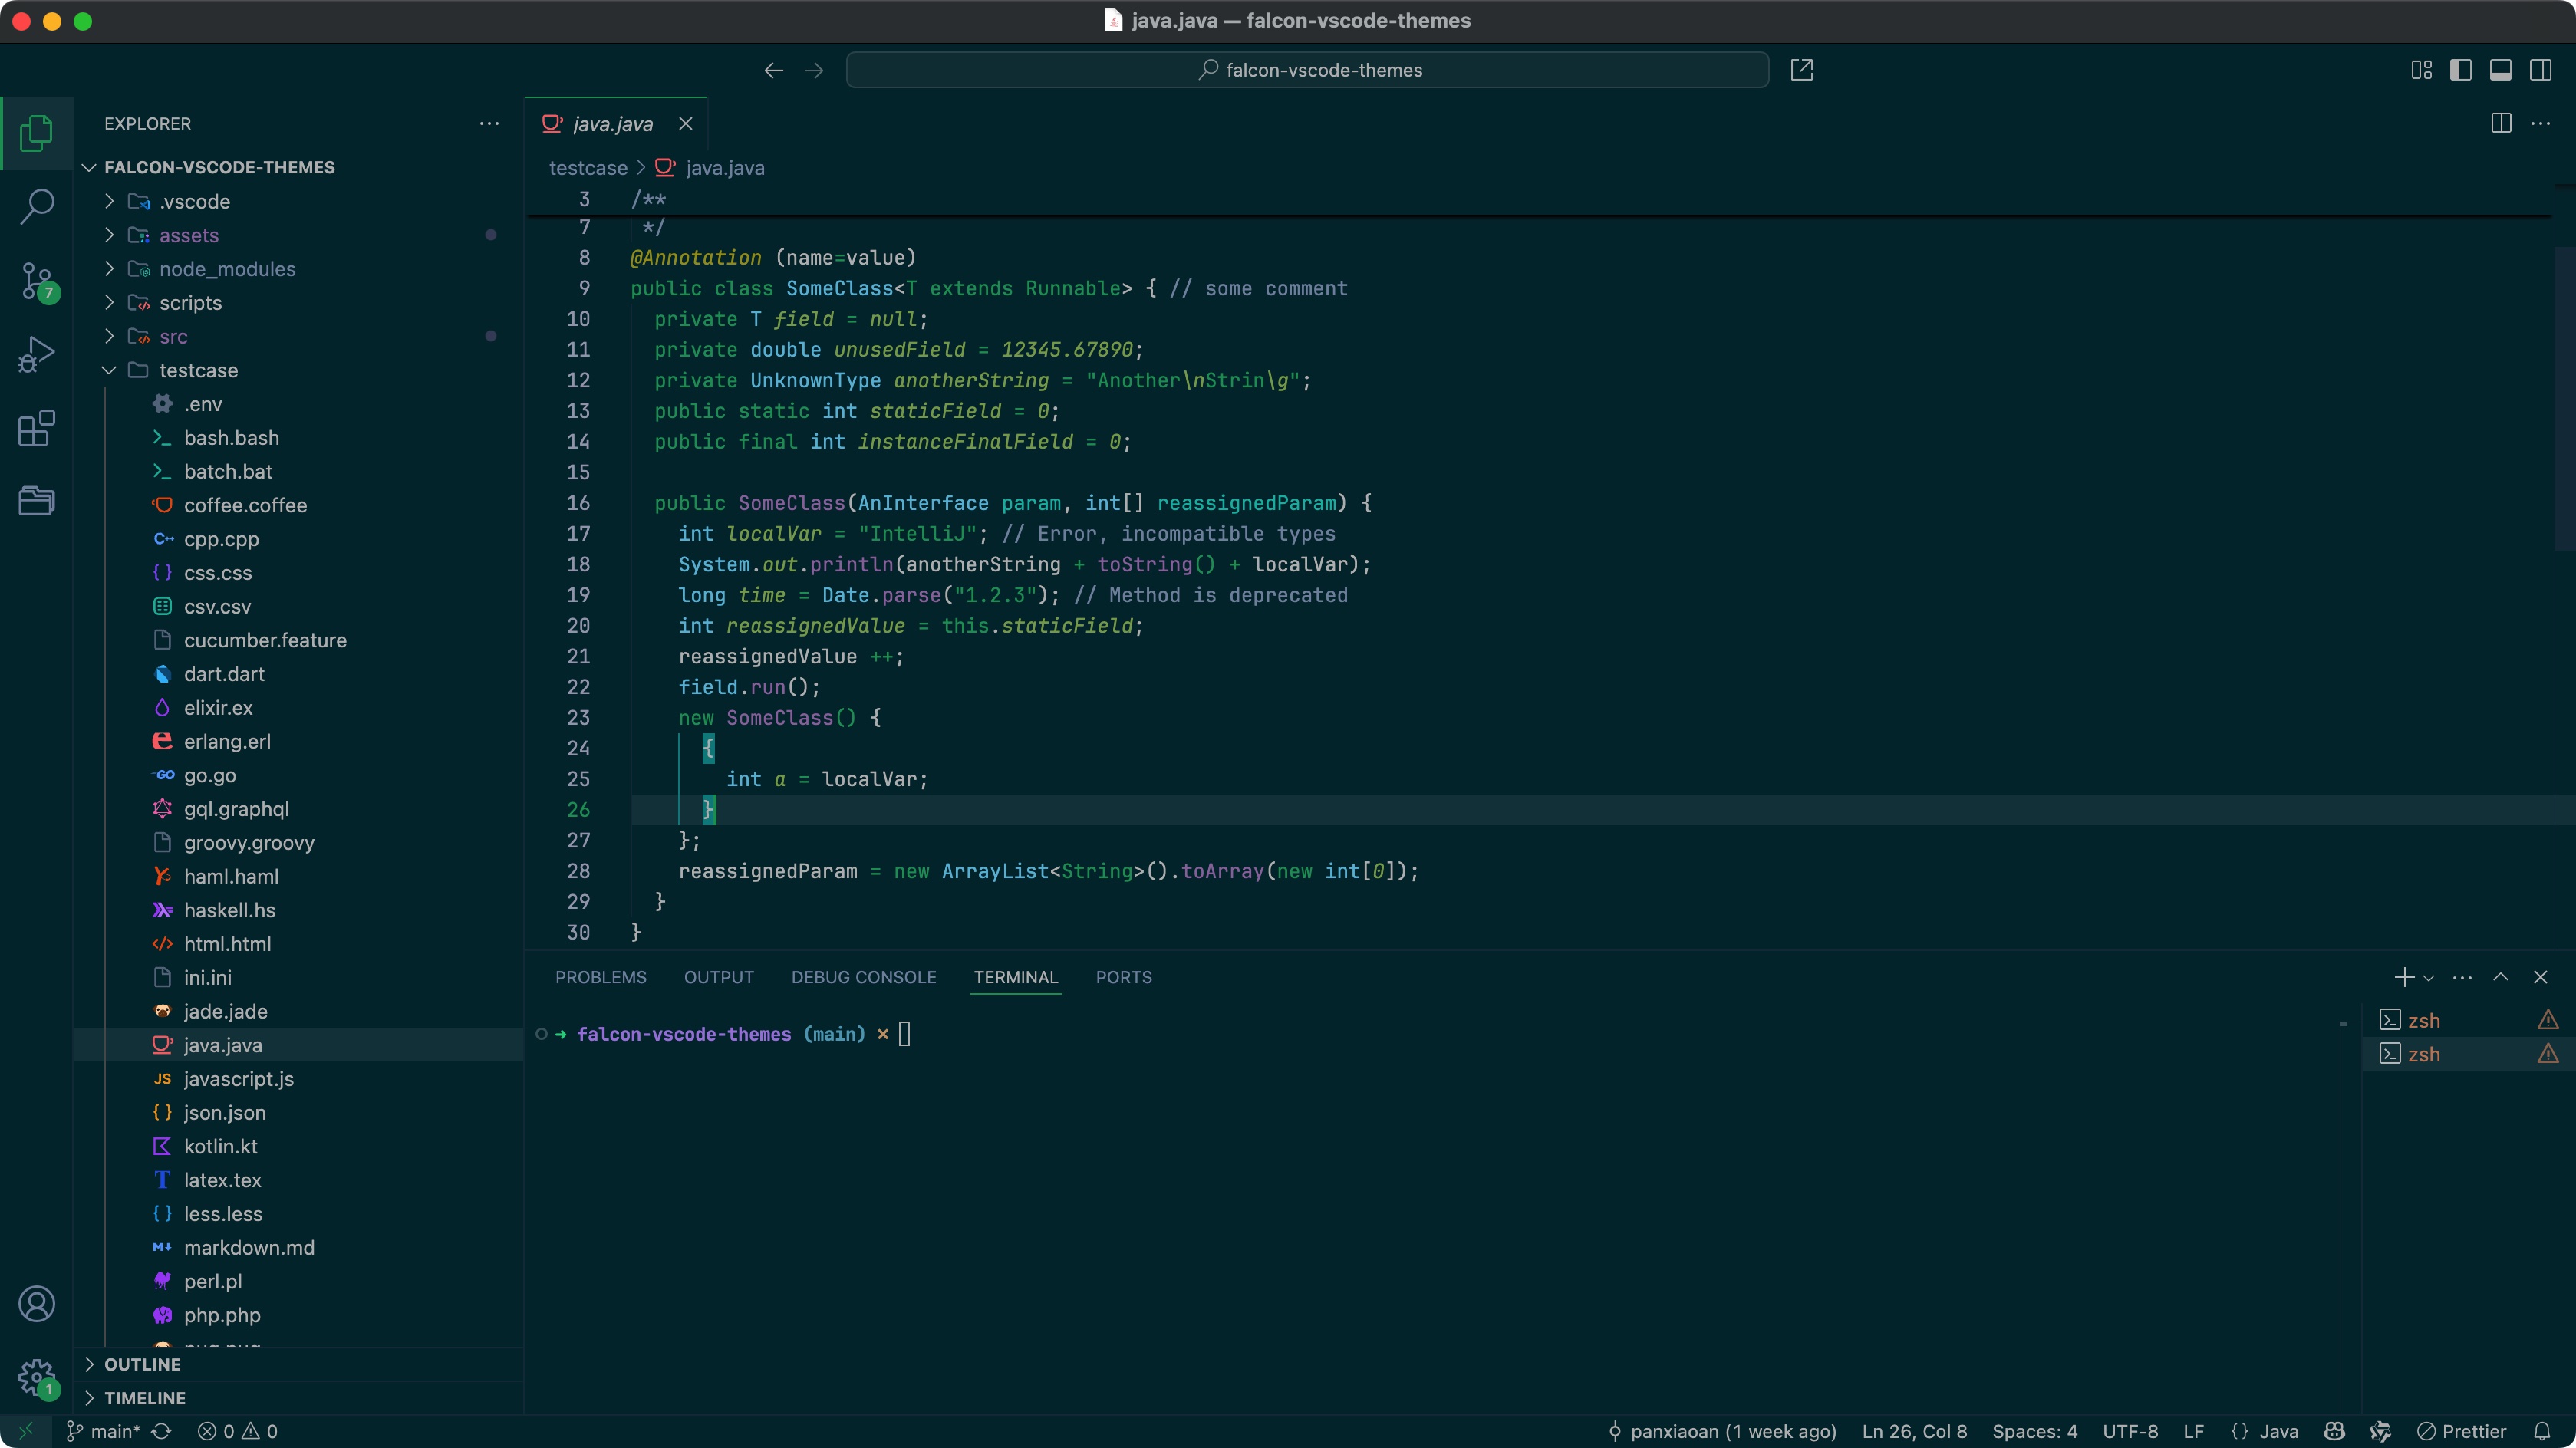Image resolution: width=2576 pixels, height=1448 pixels.
Task: Open Source Control view with badge
Action: click(x=37, y=282)
